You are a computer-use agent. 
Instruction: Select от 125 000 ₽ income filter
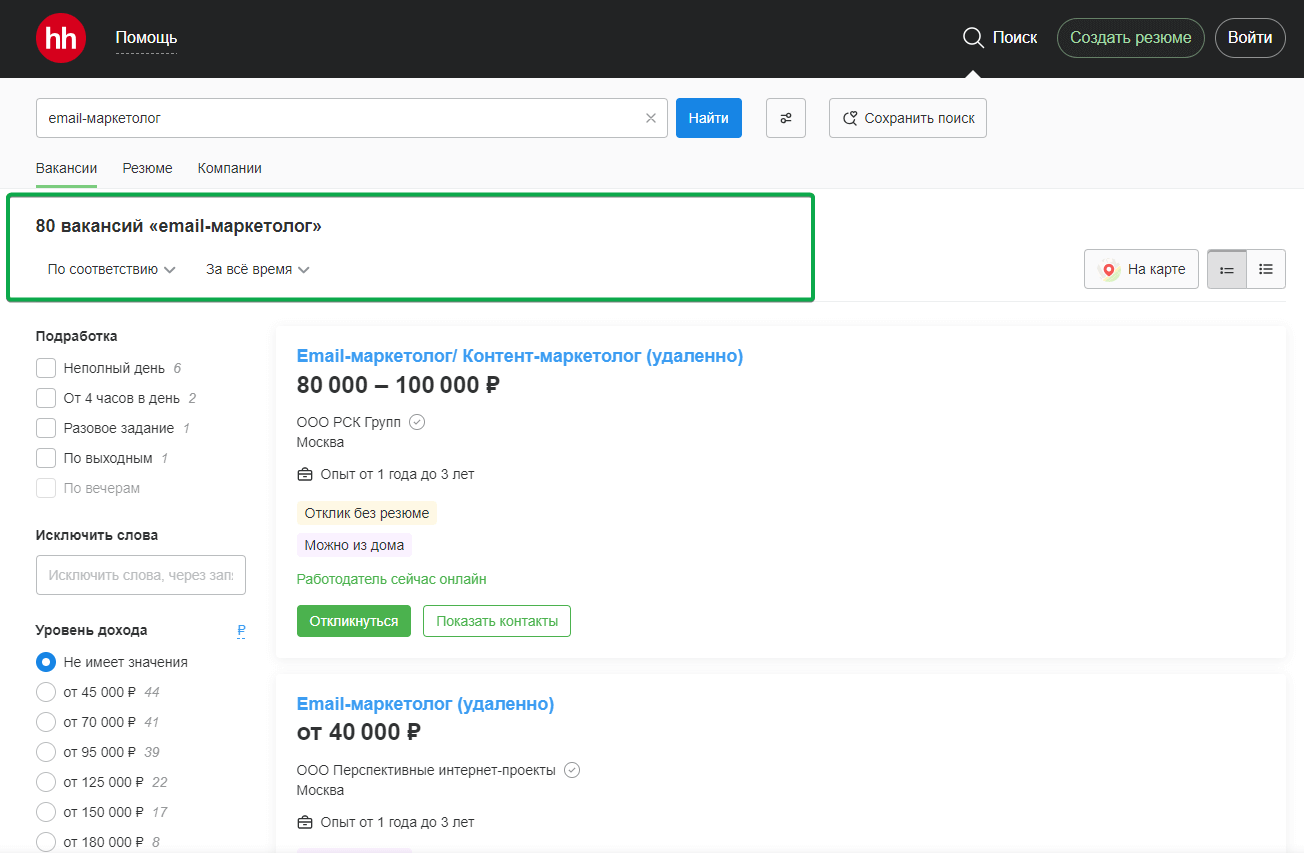click(46, 782)
